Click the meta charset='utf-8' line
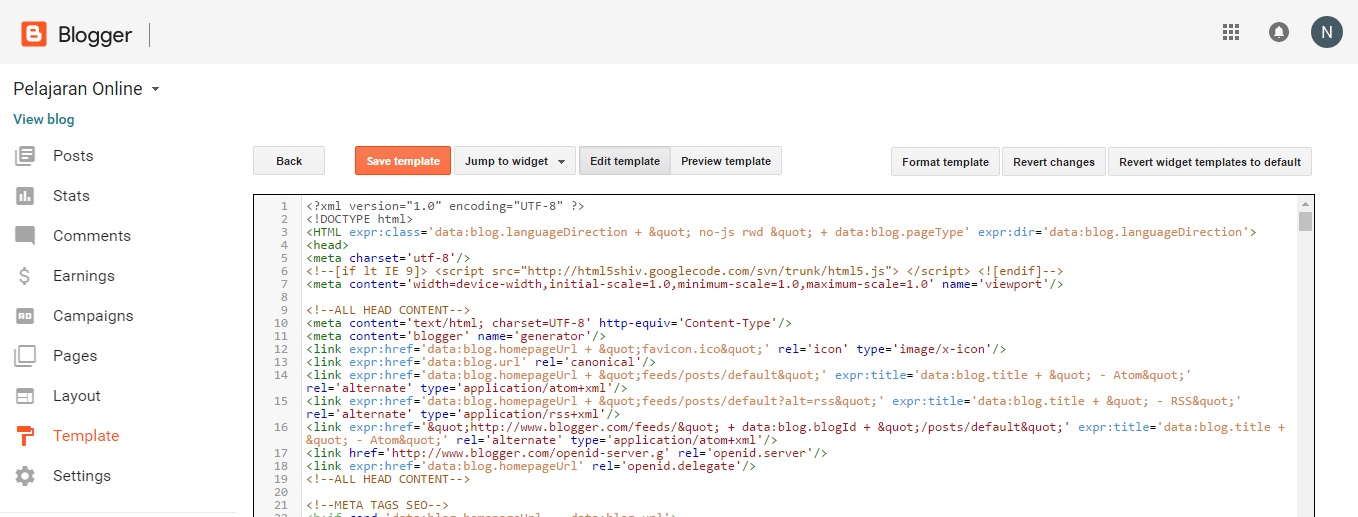Viewport: 1358px width, 517px height. pos(390,258)
